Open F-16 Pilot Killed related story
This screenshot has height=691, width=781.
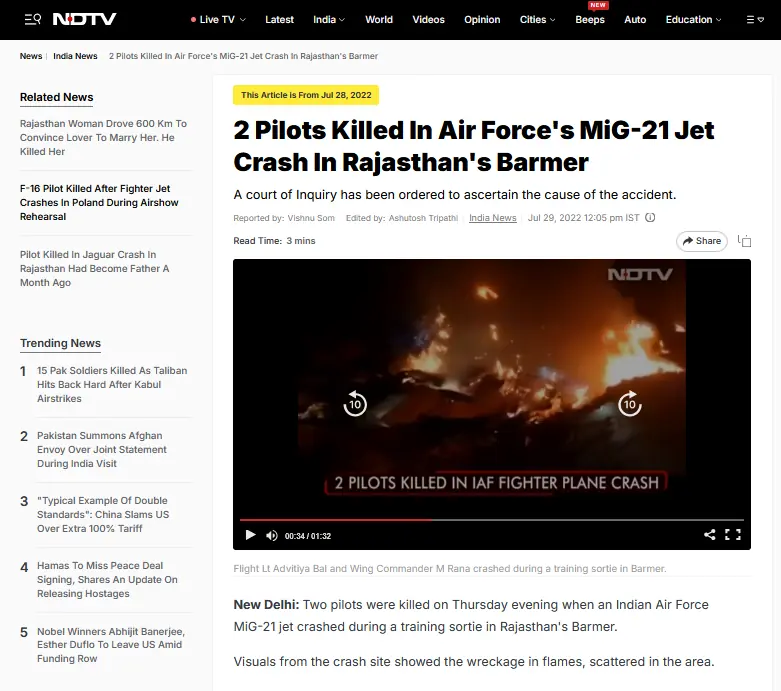pos(99,202)
